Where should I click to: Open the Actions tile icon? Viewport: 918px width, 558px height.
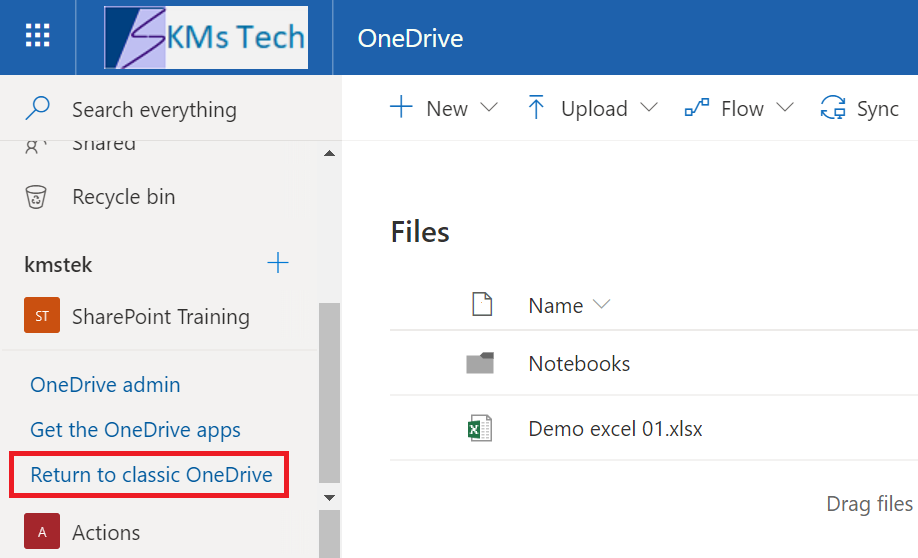(42, 531)
